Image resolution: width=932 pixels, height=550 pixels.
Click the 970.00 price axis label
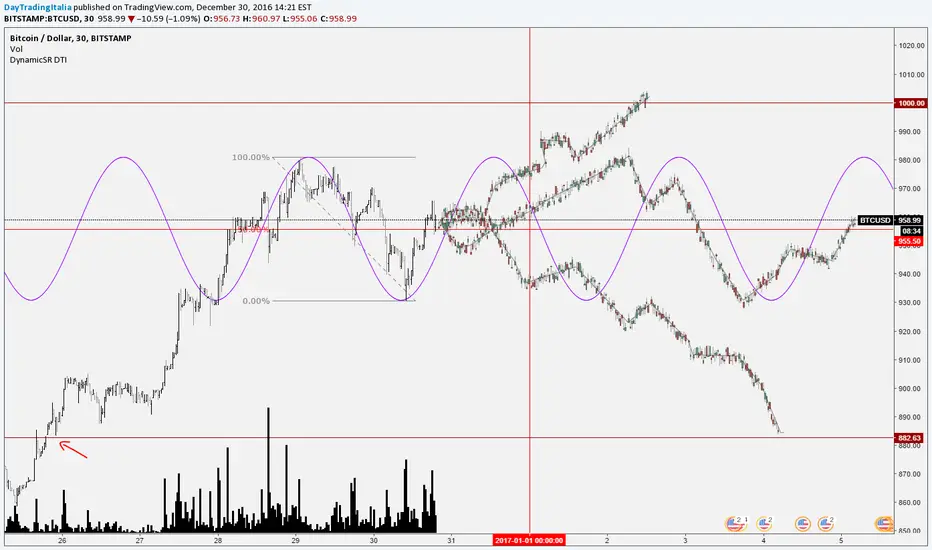tap(912, 188)
